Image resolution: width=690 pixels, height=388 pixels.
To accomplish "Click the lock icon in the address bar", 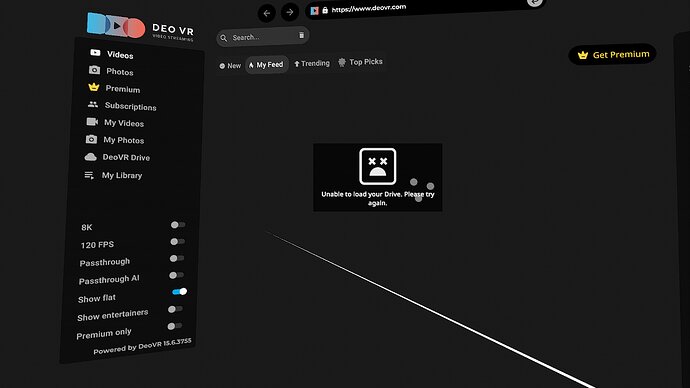I will point(325,10).
